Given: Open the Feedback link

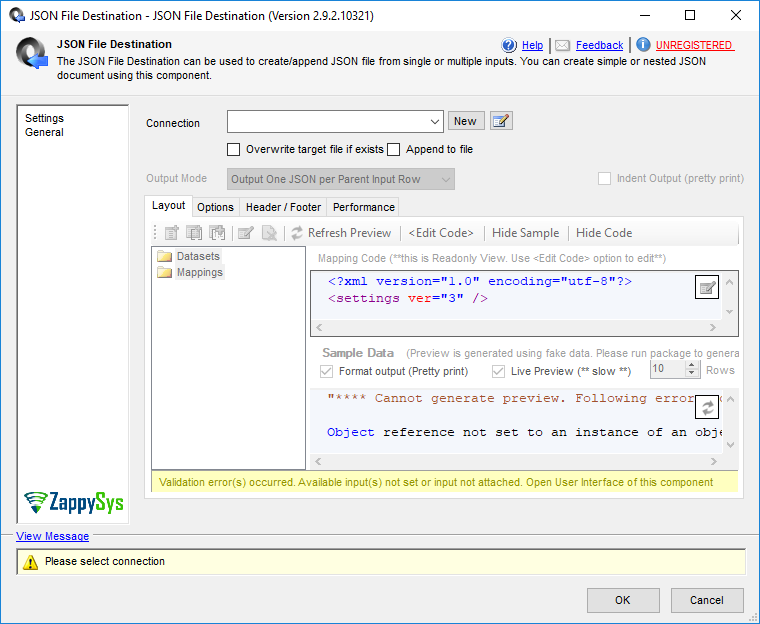Looking at the screenshot, I should [x=599, y=45].
